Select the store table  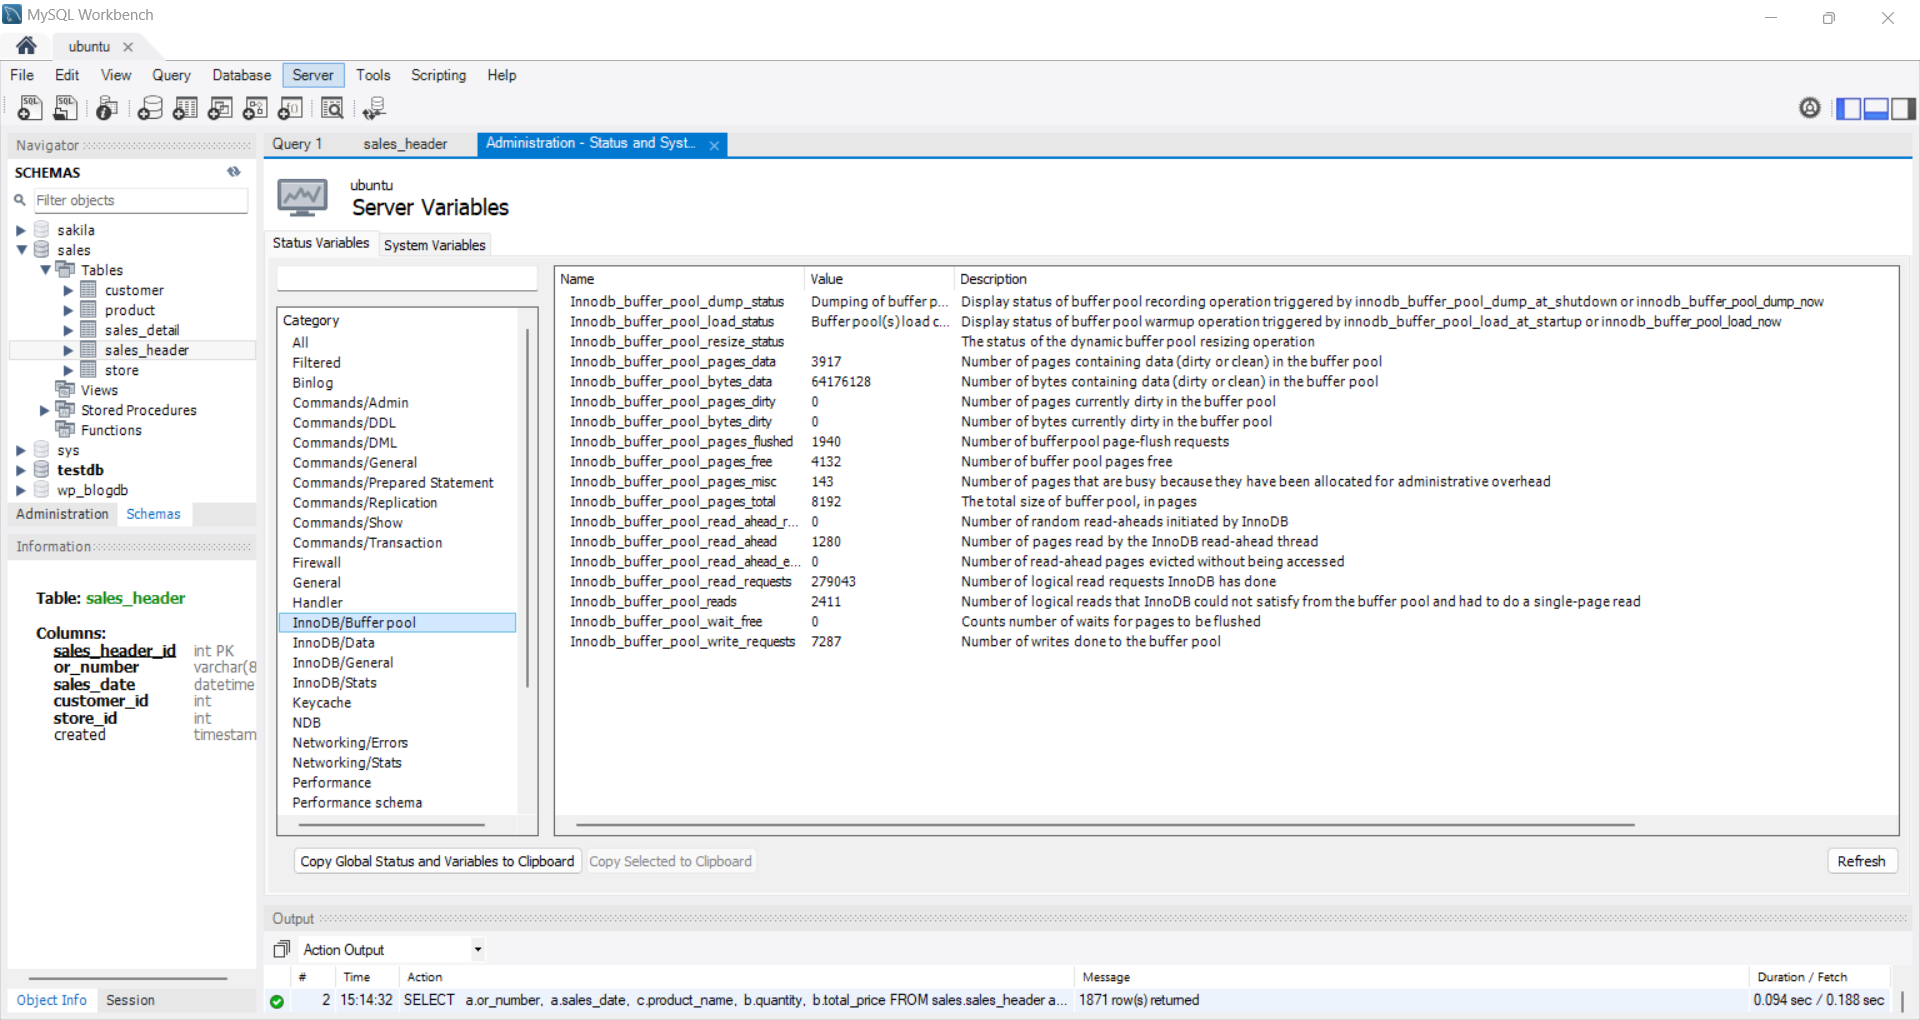click(121, 370)
